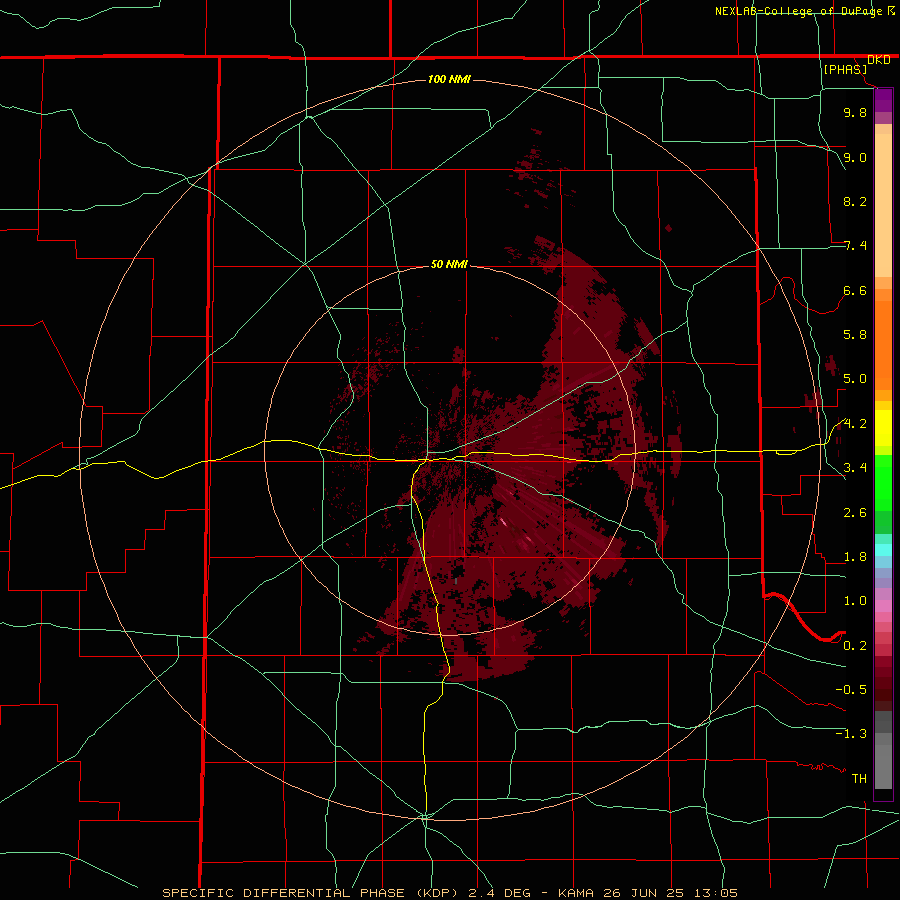This screenshot has width=900, height=900.
Task: Pick the yellow segment on the color bar
Action: pyautogui.click(x=883, y=428)
